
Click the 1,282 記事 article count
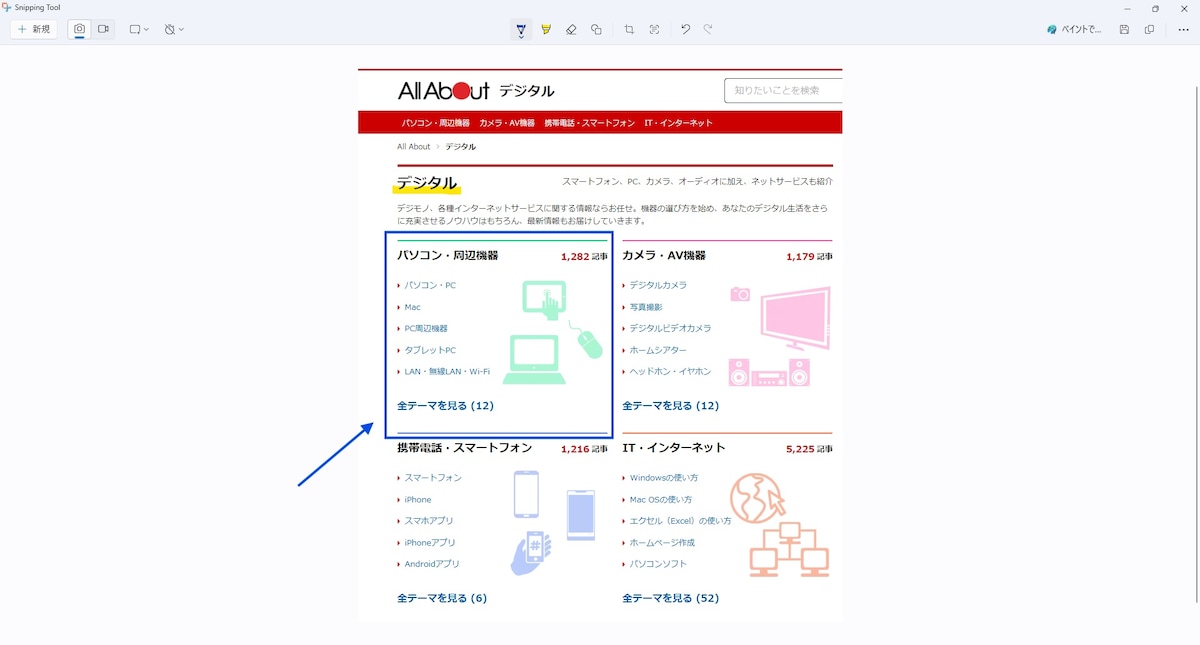pos(584,257)
